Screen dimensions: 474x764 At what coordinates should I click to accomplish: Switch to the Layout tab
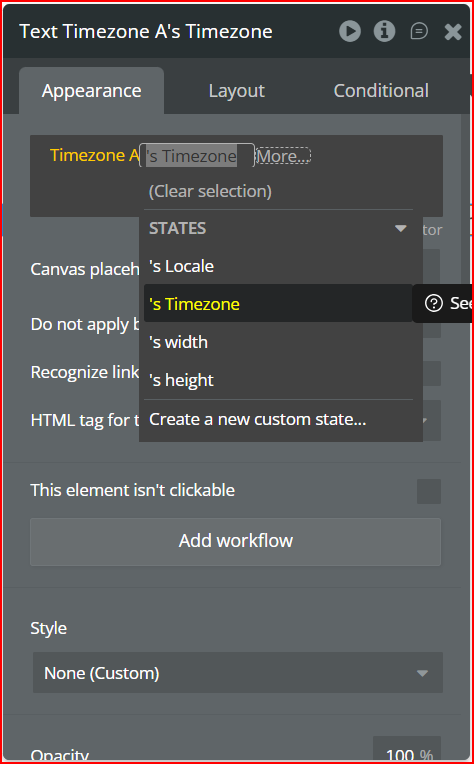tap(236, 91)
